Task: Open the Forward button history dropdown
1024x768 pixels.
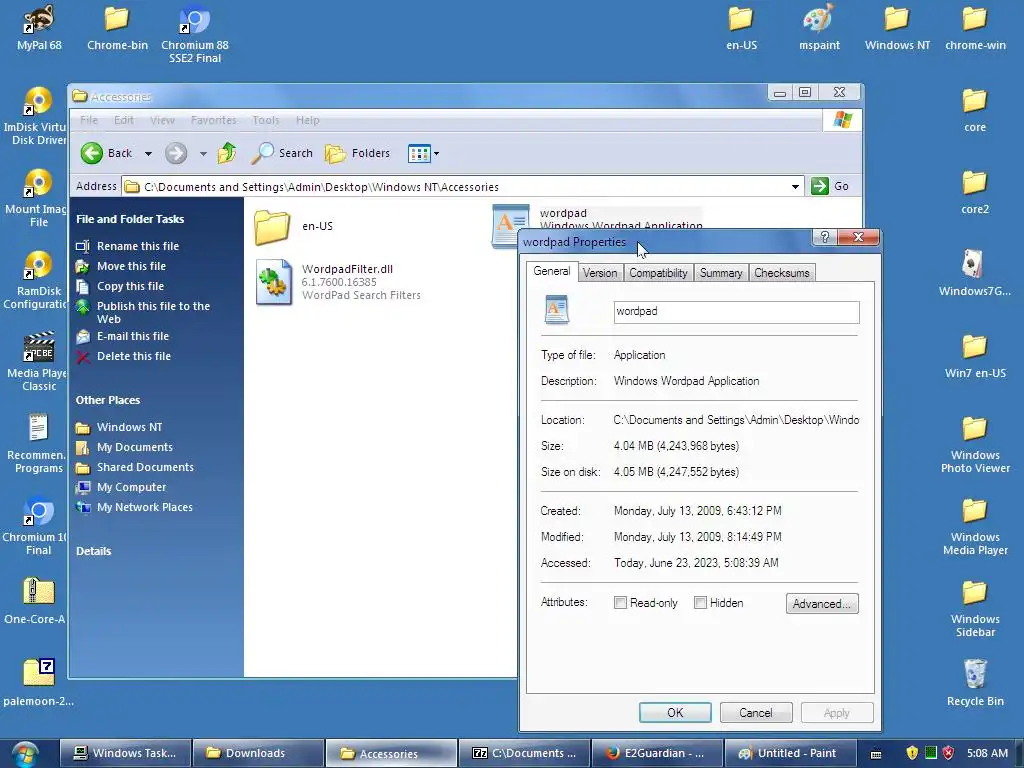Action: click(203, 153)
